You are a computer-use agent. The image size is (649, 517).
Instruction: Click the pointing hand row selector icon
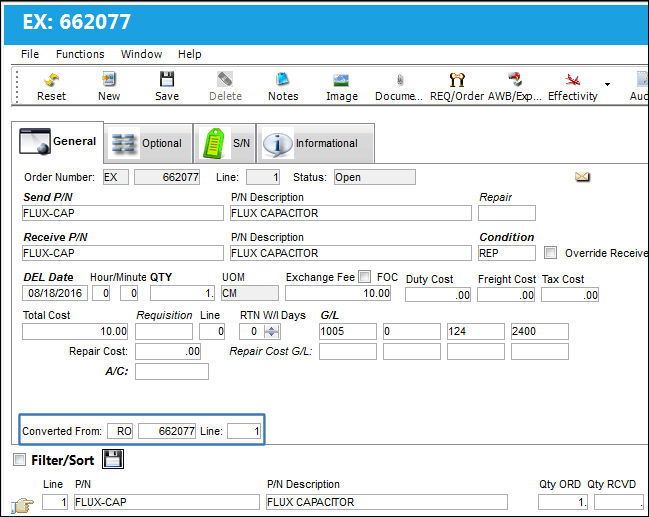click(22, 505)
